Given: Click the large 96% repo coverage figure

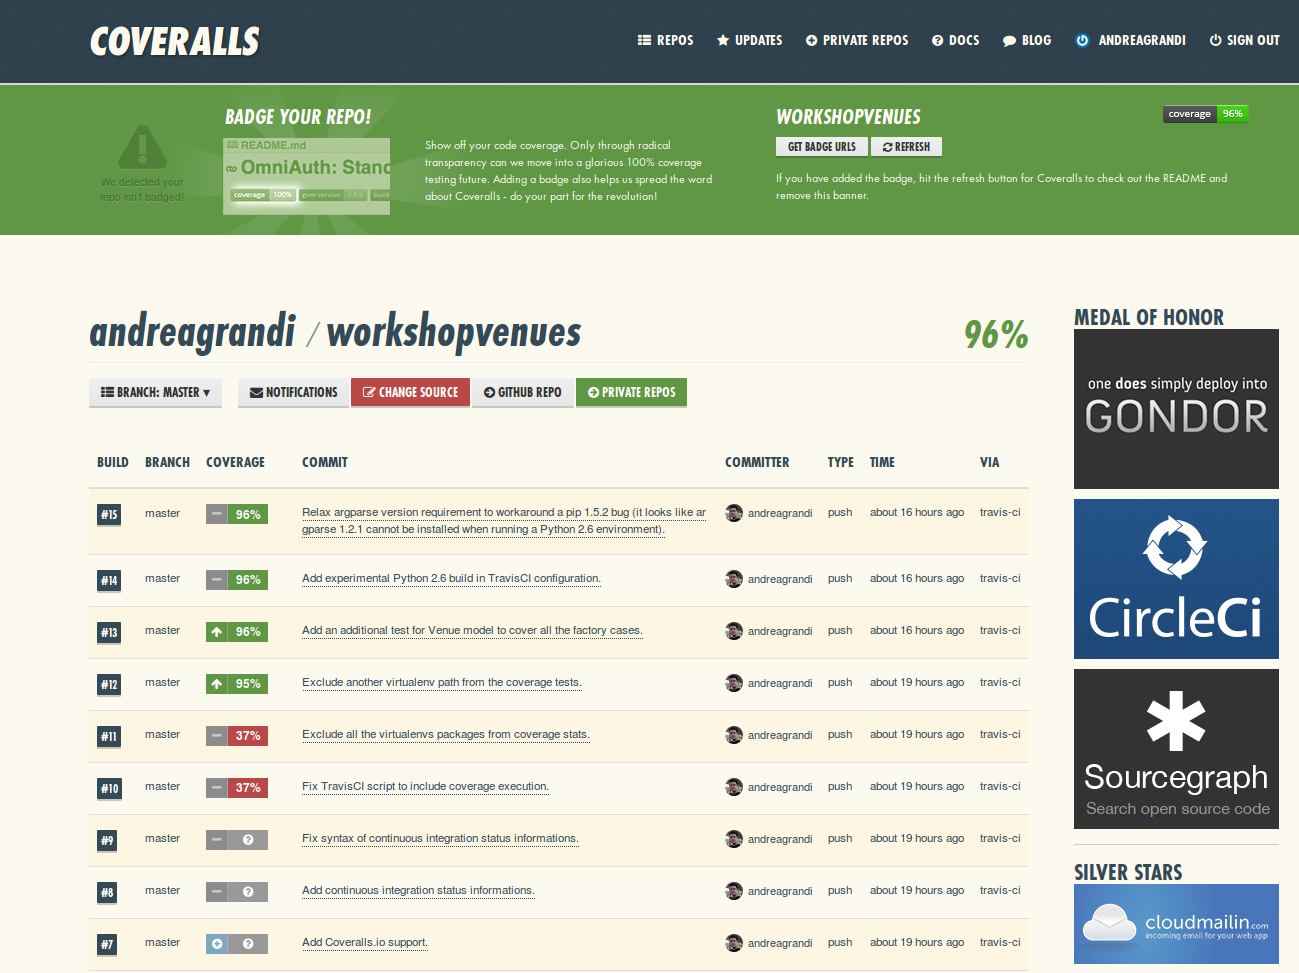Looking at the screenshot, I should pos(996,334).
